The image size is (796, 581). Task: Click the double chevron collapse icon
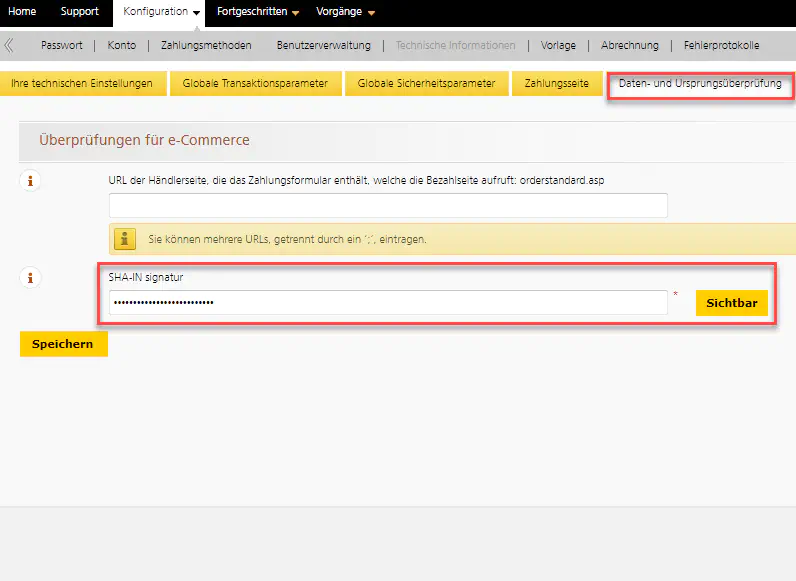tap(9, 45)
